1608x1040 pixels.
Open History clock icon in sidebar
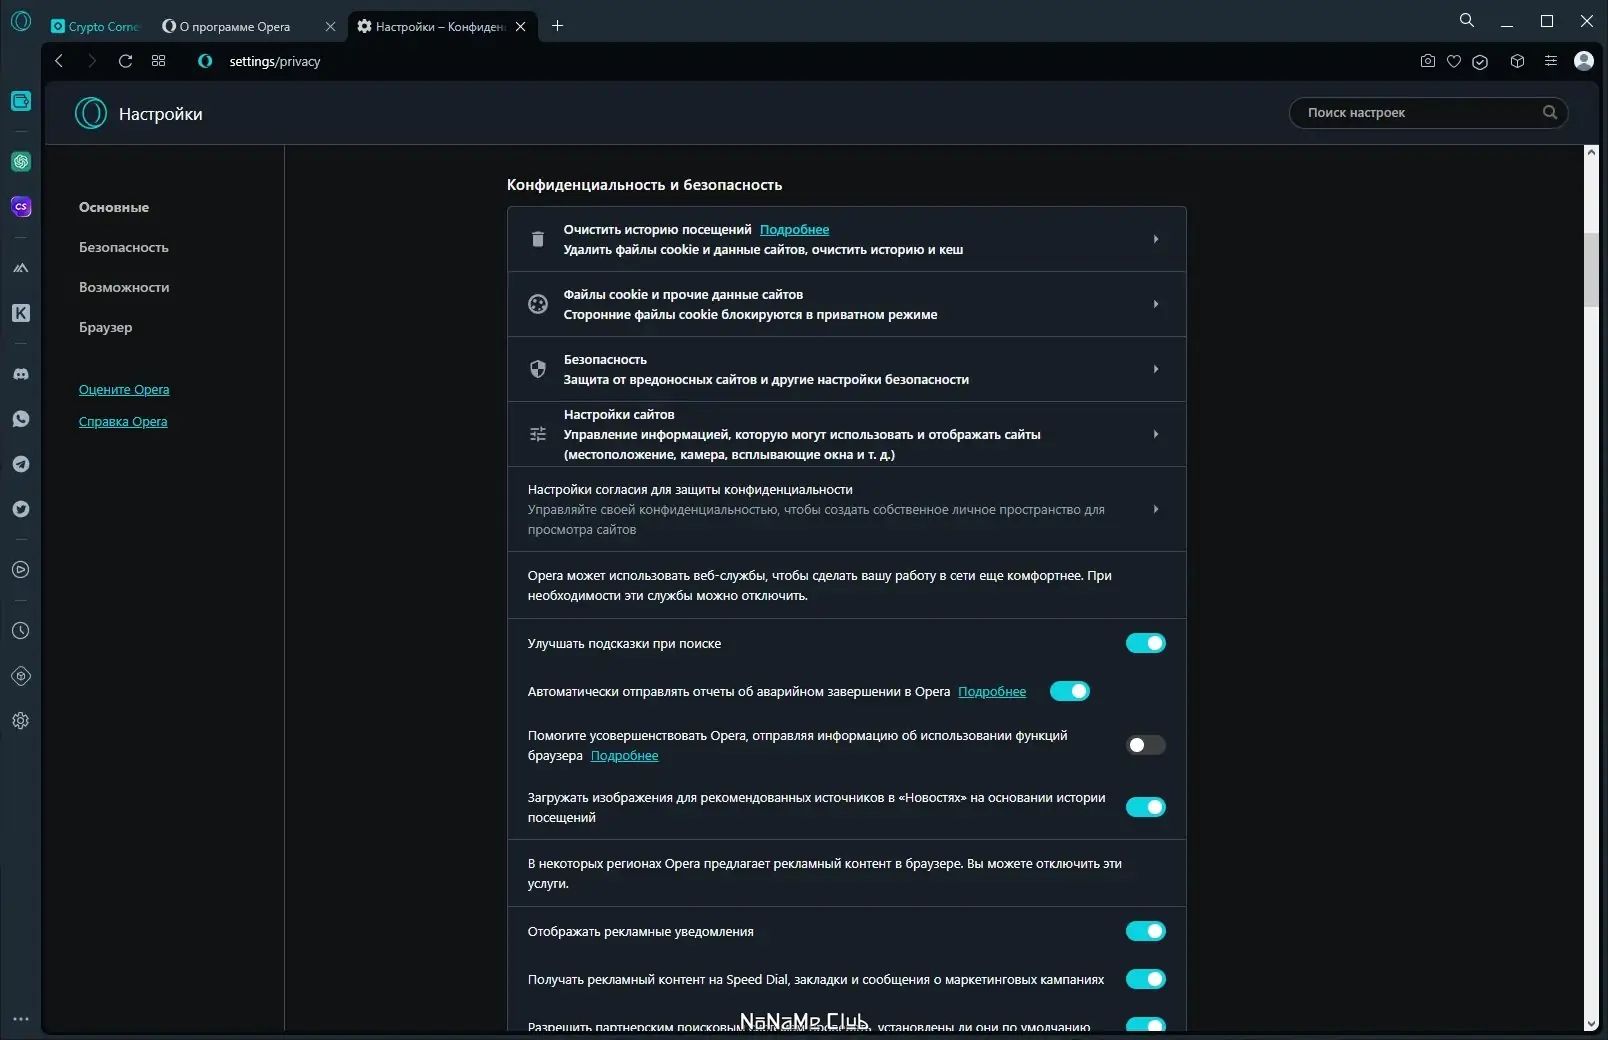pyautogui.click(x=21, y=631)
